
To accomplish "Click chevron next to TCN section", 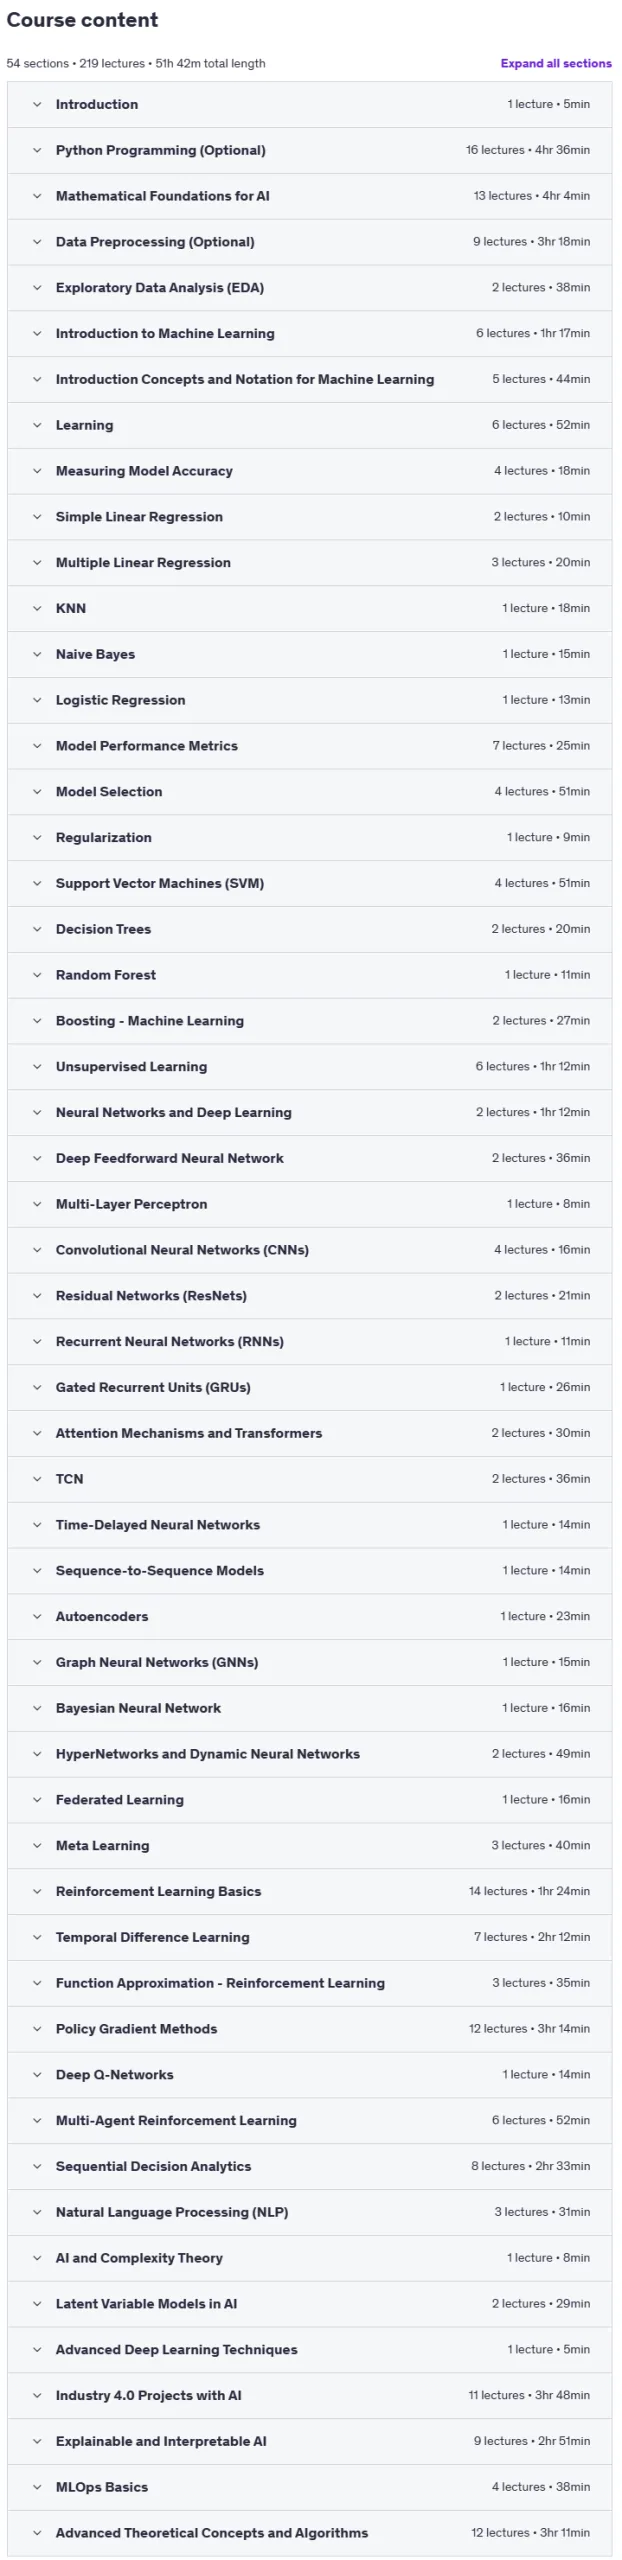I will click(37, 1479).
